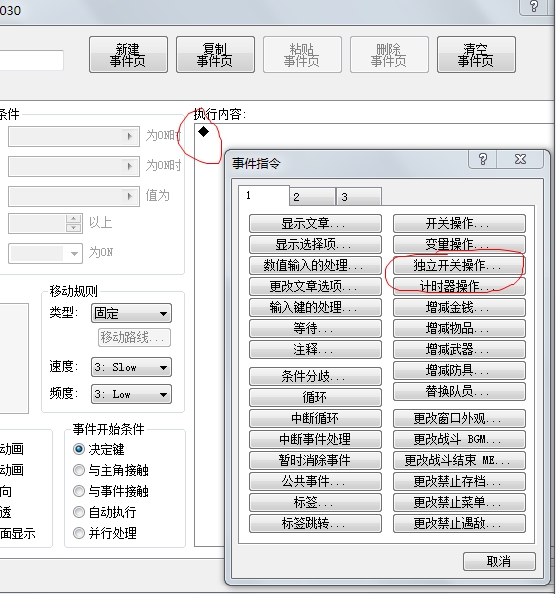Screen dimensions: 556x594
Task: Choose the 更改战斗结束 ME command
Action: pos(459,460)
